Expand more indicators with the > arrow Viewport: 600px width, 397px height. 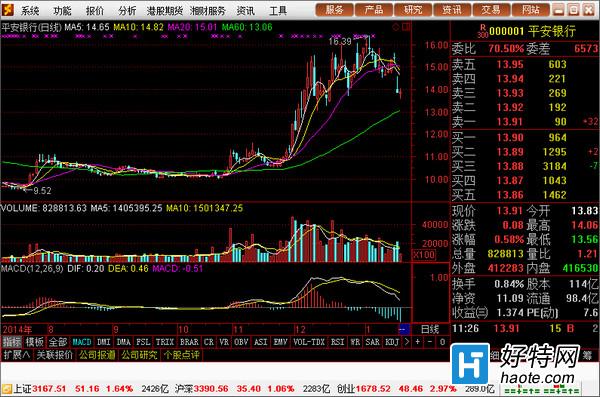(x=407, y=342)
